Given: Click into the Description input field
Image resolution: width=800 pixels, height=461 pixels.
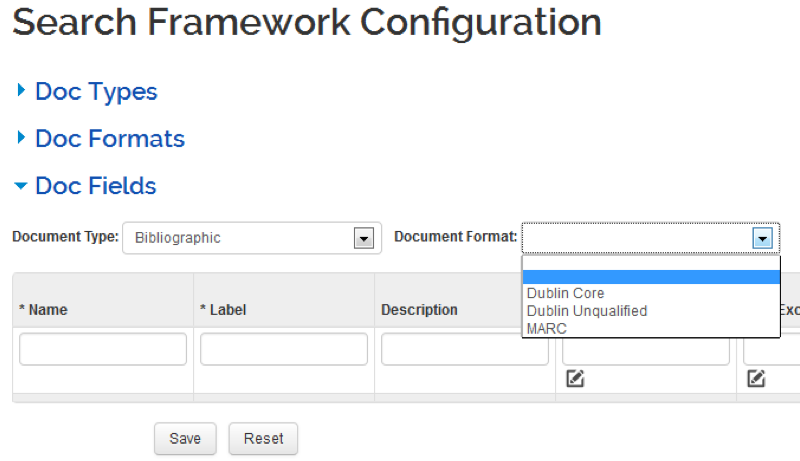Looking at the screenshot, I should pos(465,349).
